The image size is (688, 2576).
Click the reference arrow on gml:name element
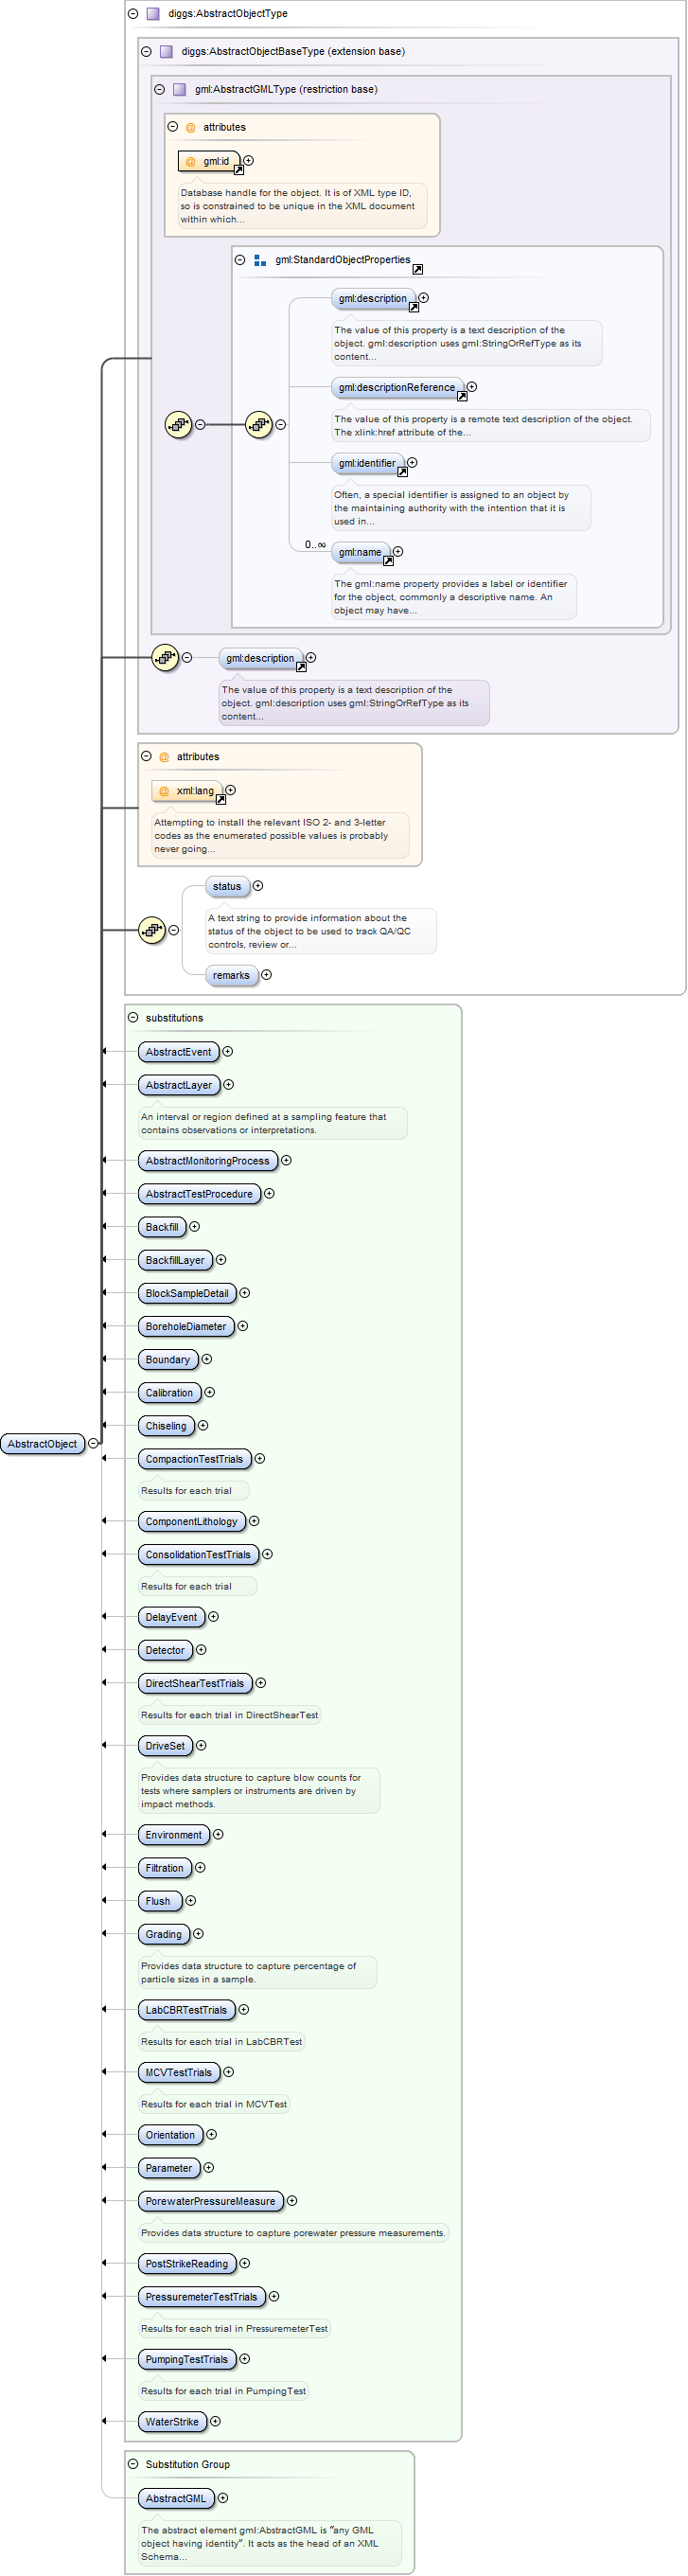(x=388, y=561)
